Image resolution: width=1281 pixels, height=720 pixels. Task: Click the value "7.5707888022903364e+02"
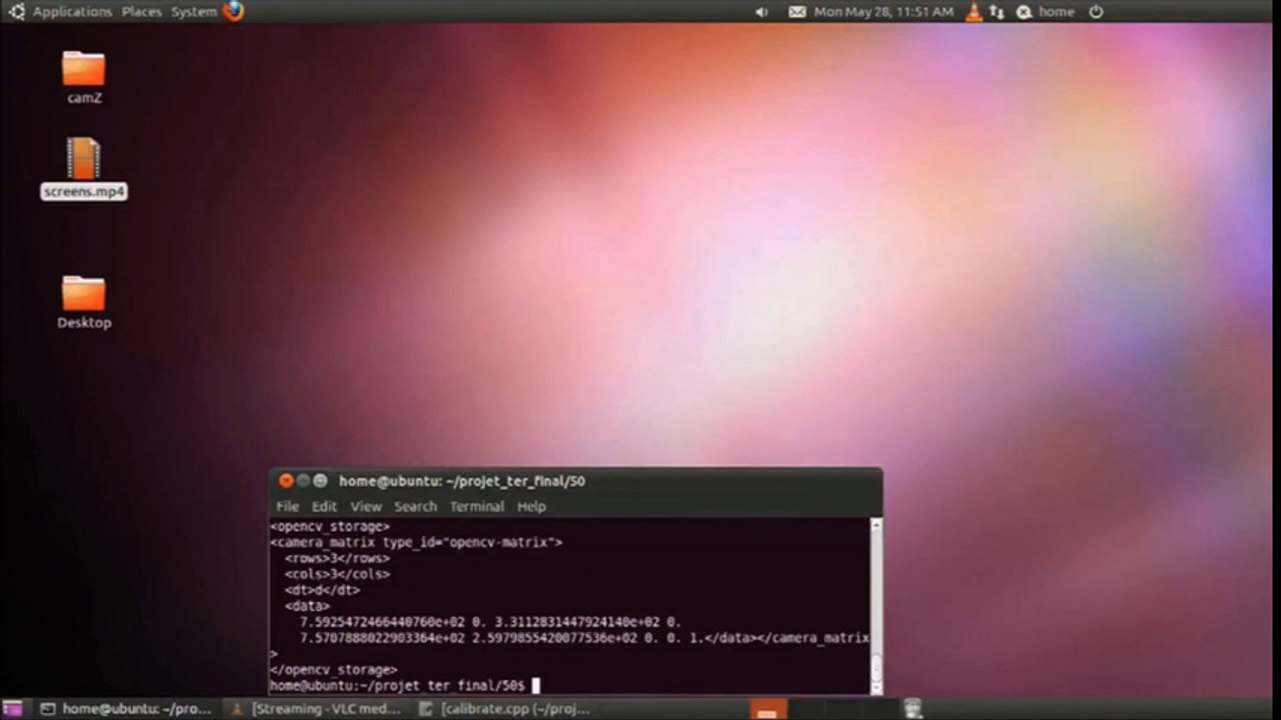click(382, 638)
